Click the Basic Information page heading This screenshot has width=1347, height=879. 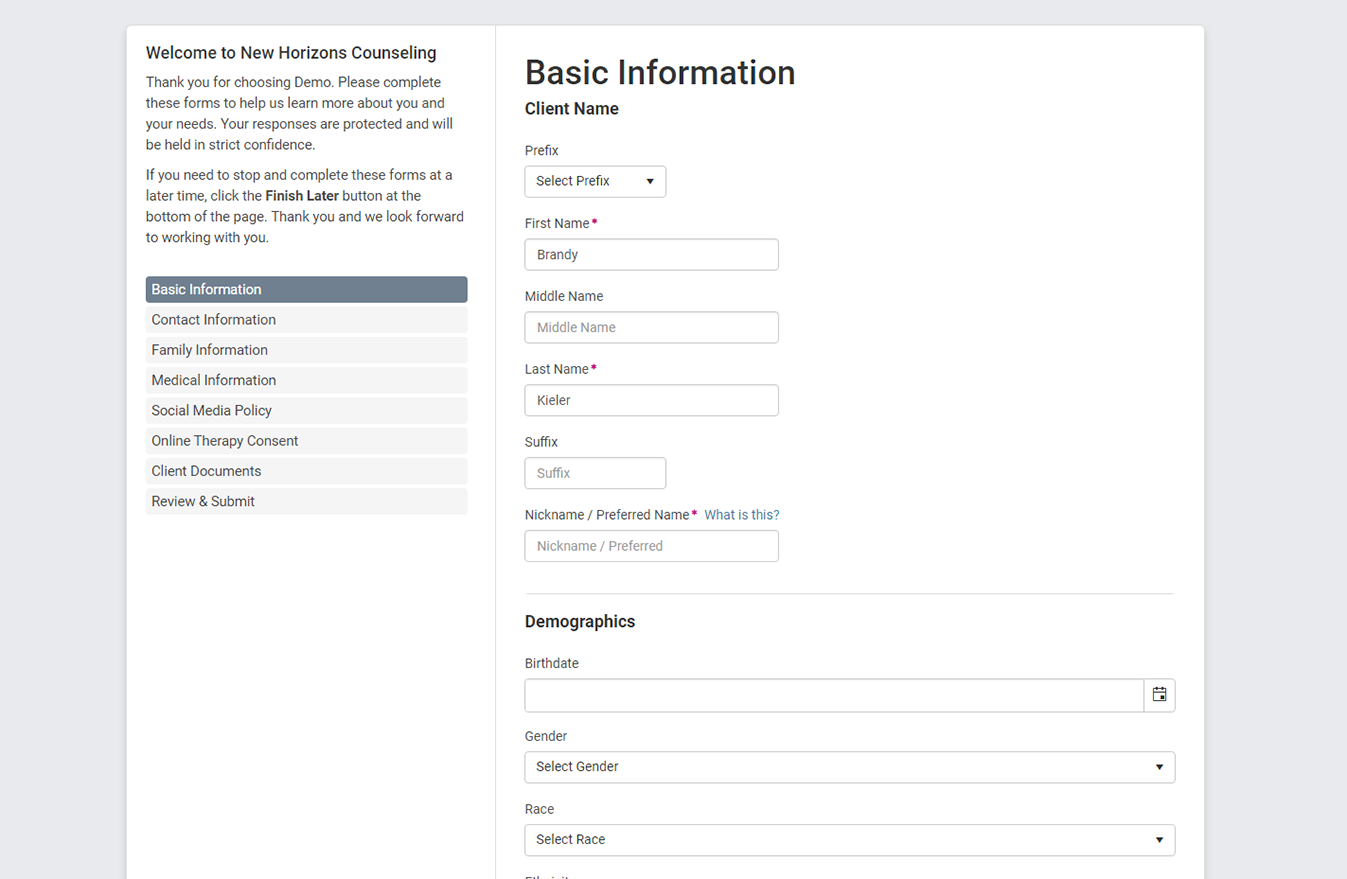coord(660,73)
